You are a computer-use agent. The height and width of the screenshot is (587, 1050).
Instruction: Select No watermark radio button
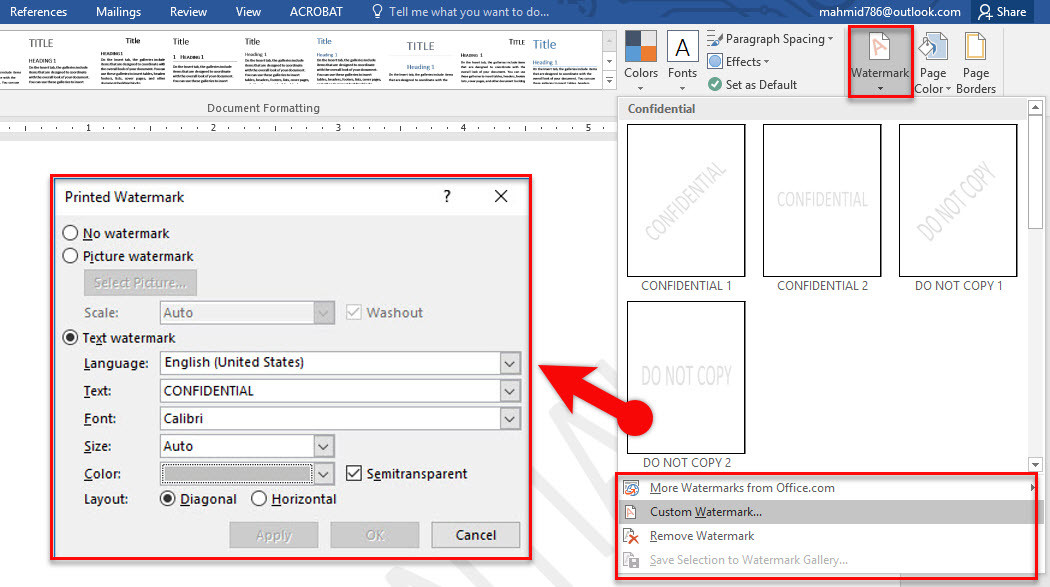tap(70, 233)
